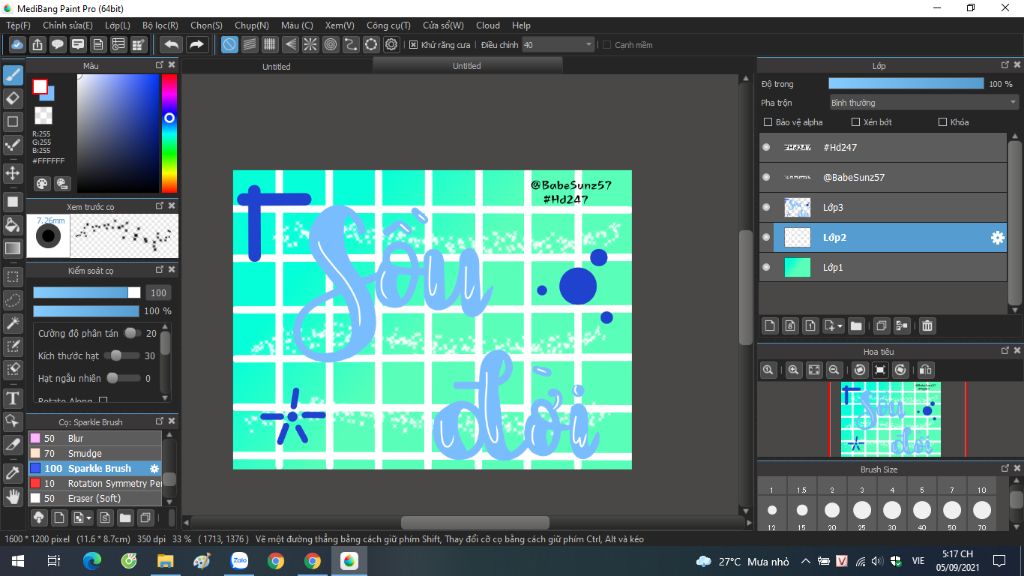Select the Move tool with four arrows

tap(12, 173)
